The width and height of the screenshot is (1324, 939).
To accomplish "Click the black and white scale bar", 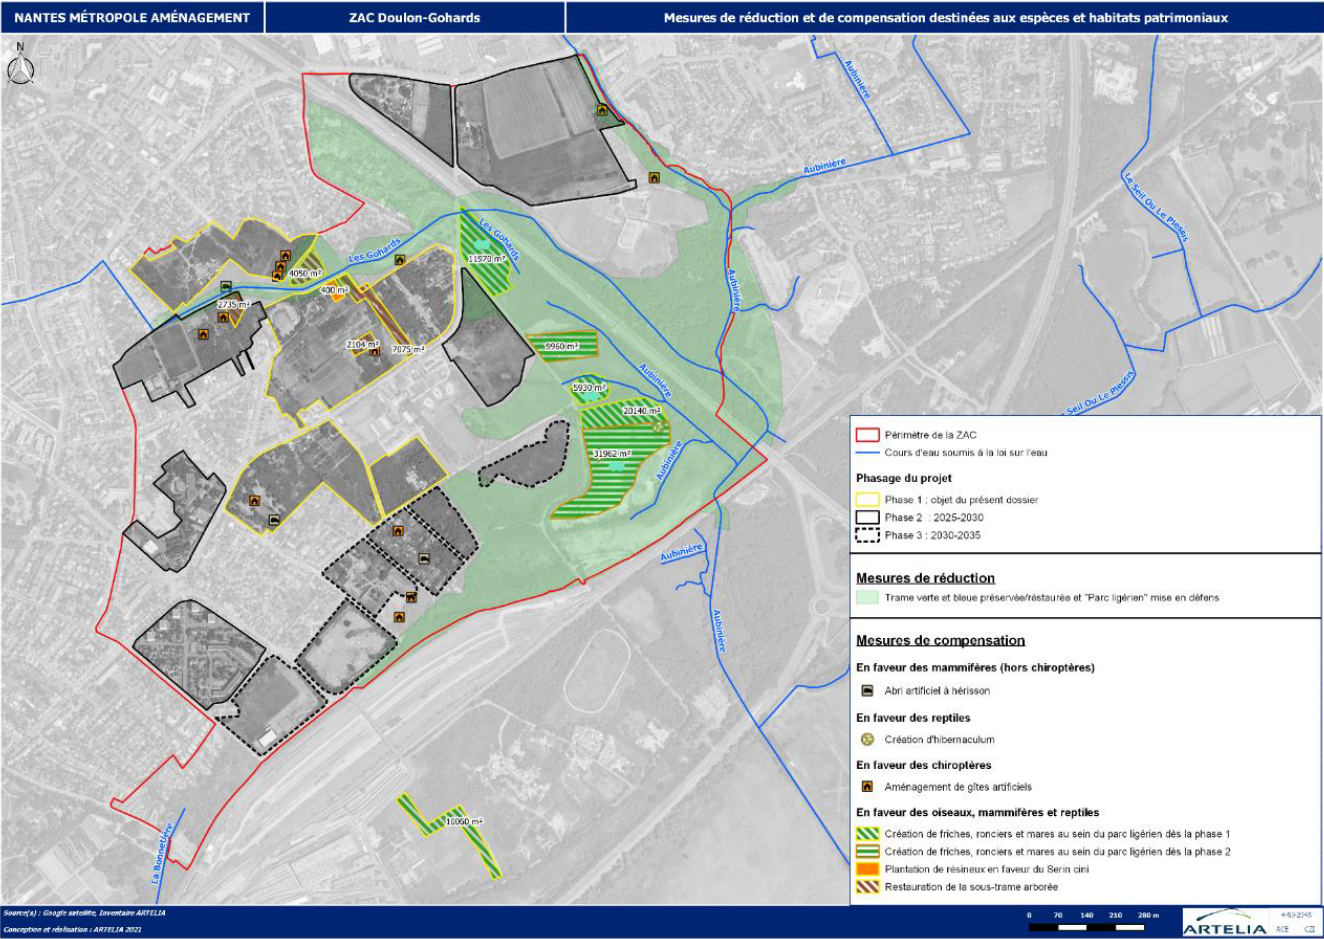I will pos(1087,928).
